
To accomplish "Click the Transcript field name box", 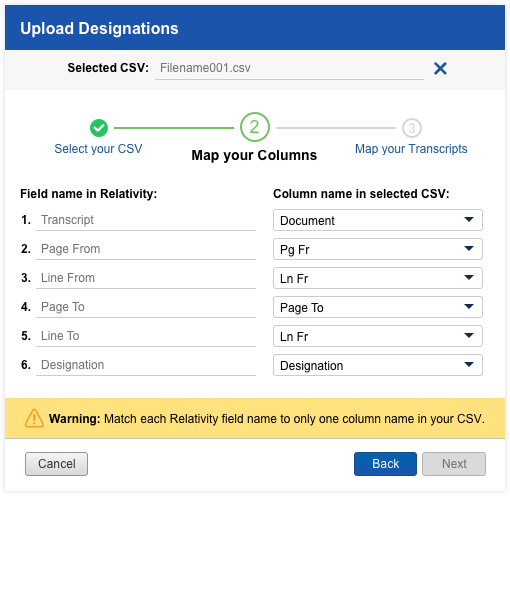I will (x=146, y=220).
